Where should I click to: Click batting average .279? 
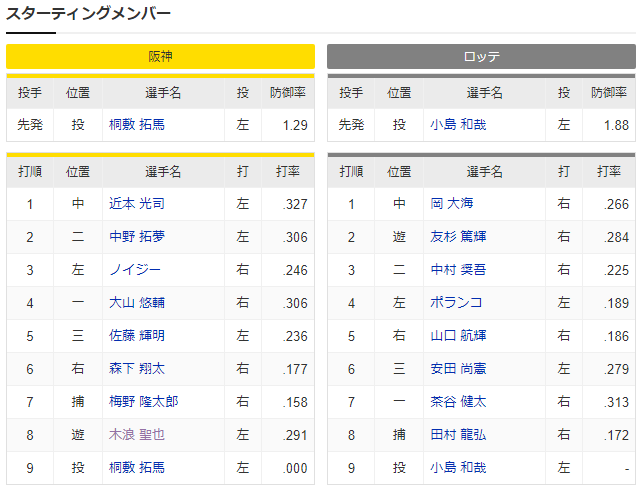pyautogui.click(x=616, y=369)
